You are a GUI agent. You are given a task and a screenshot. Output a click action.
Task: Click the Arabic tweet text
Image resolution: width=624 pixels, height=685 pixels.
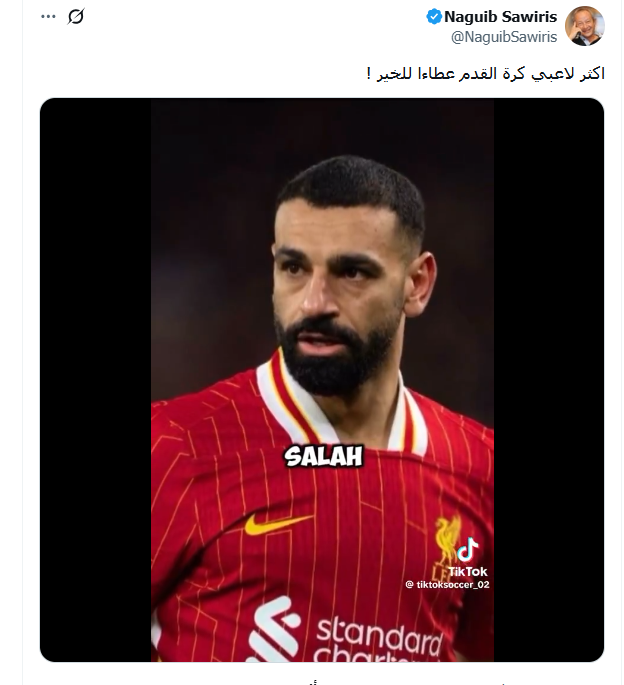click(x=485, y=73)
